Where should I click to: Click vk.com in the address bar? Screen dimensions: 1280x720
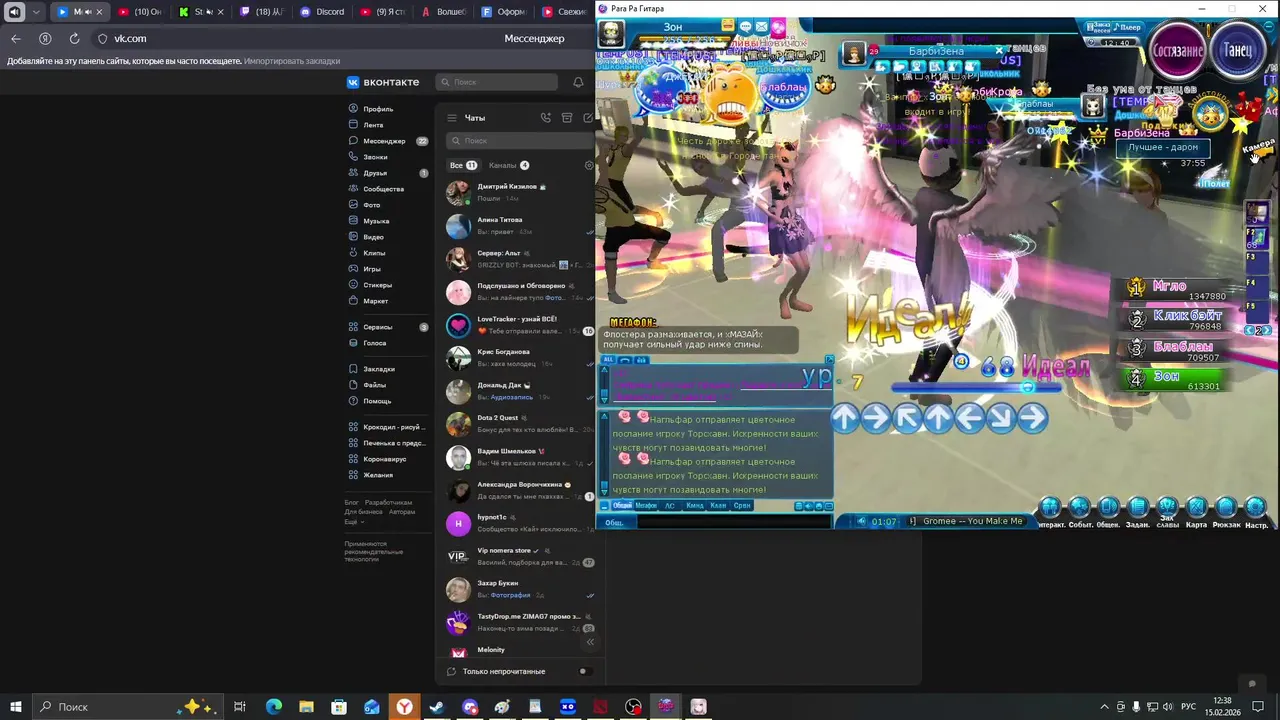pos(130,38)
